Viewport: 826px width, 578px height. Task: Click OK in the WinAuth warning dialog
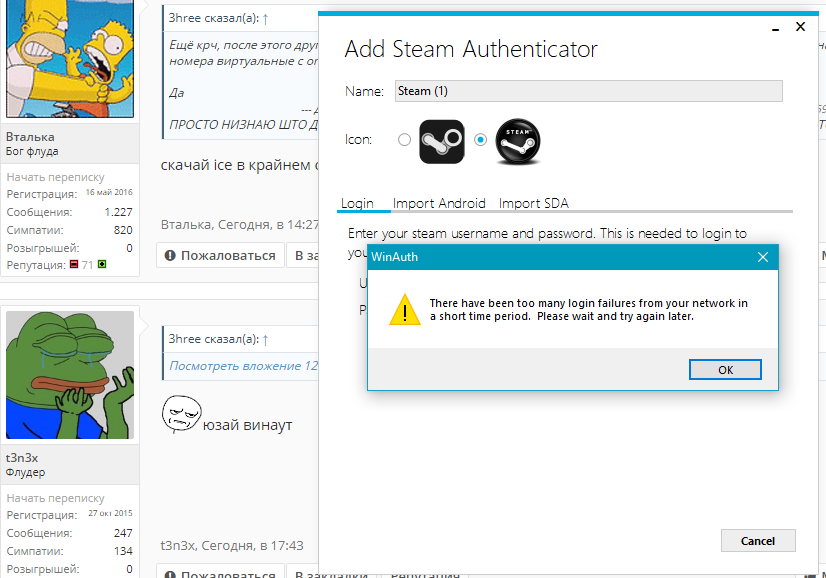coord(725,369)
